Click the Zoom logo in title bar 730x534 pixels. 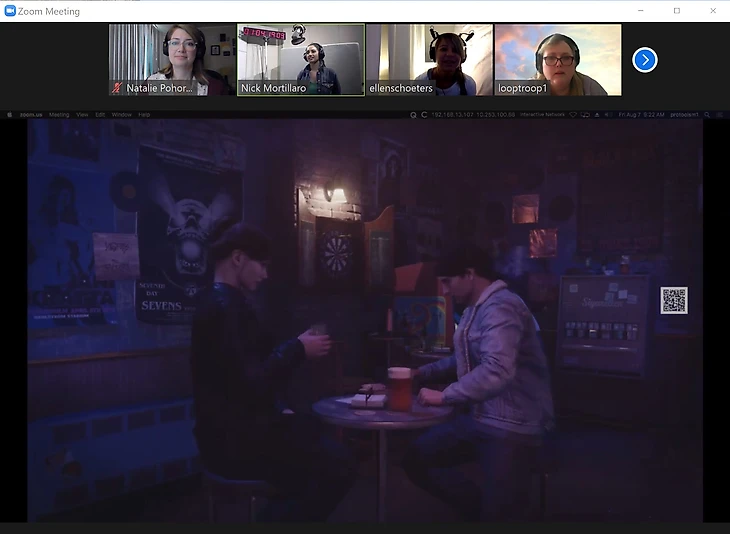pyautogui.click(x=10, y=11)
